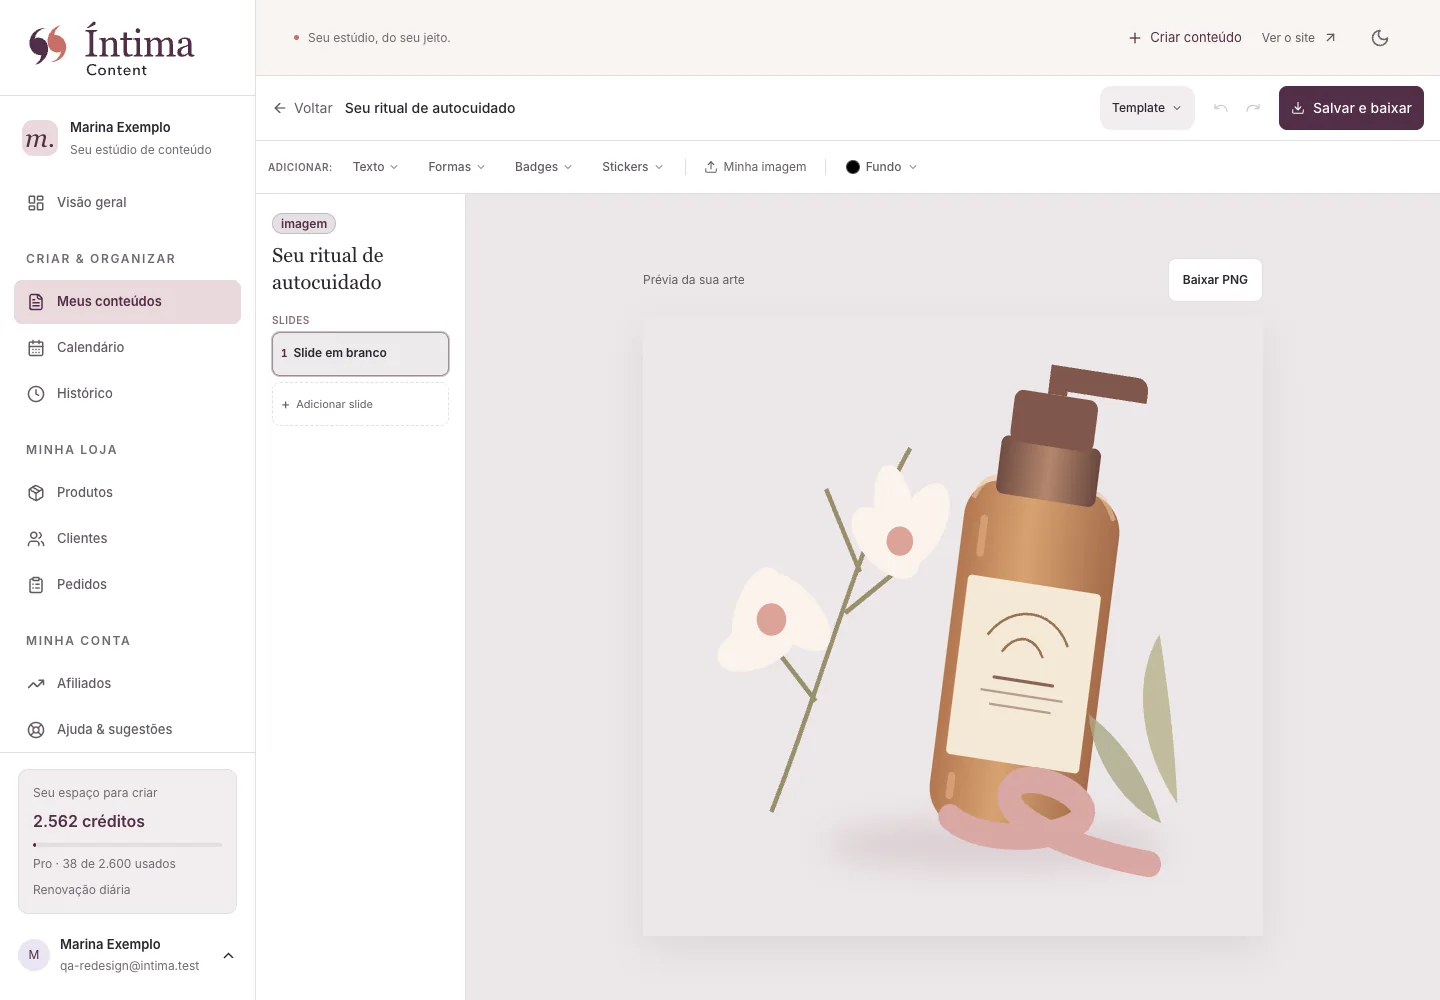Click the Calendário calendar icon

(x=36, y=348)
